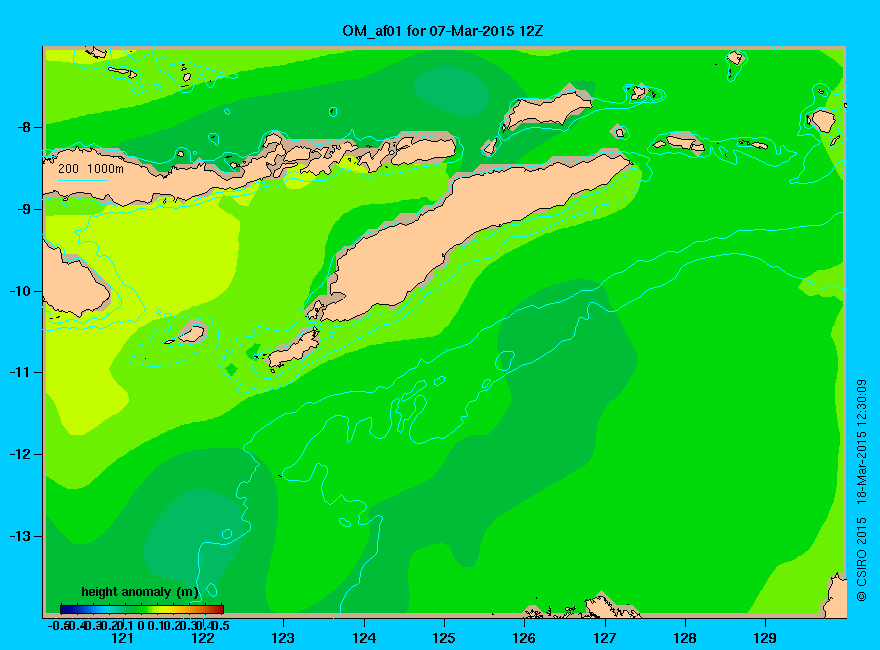Click the '200 1000m' contour legend label
The image size is (880, 650).
[91, 168]
